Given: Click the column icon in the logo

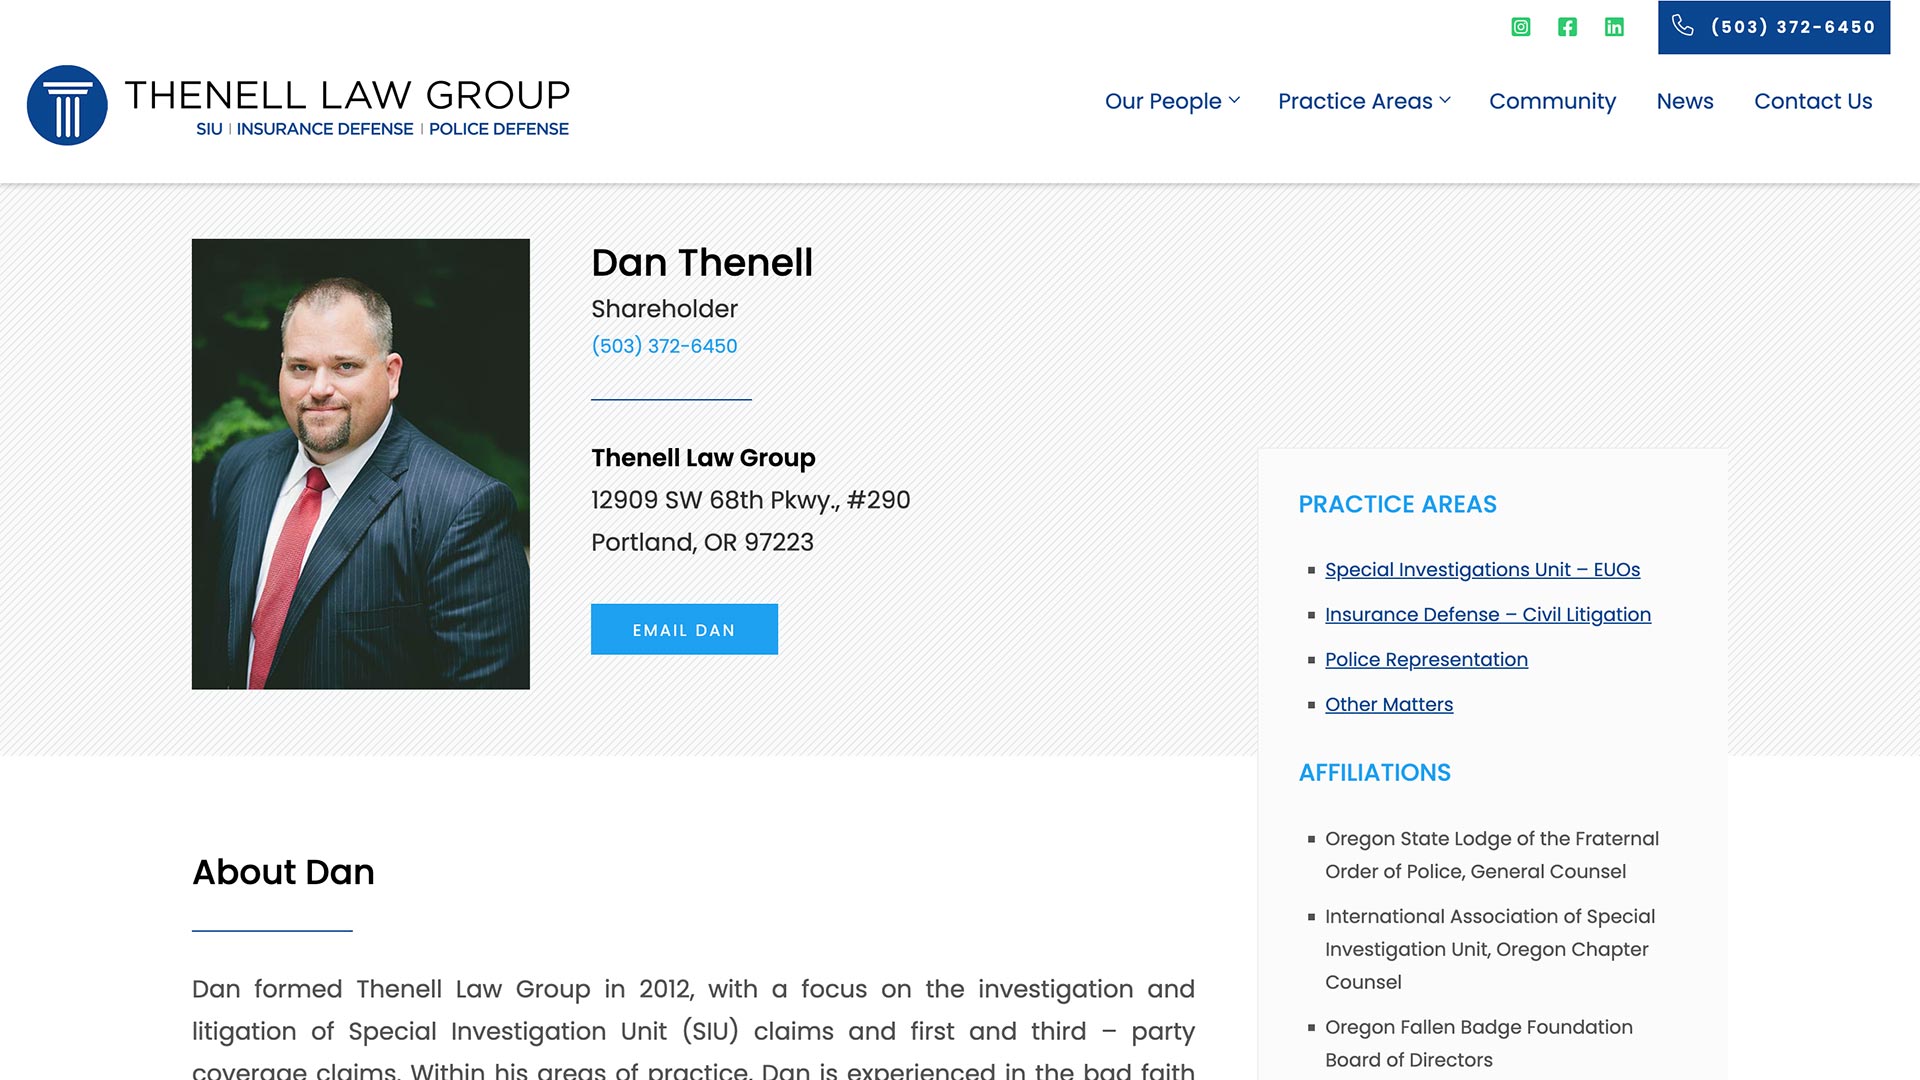Looking at the screenshot, I should [66, 105].
